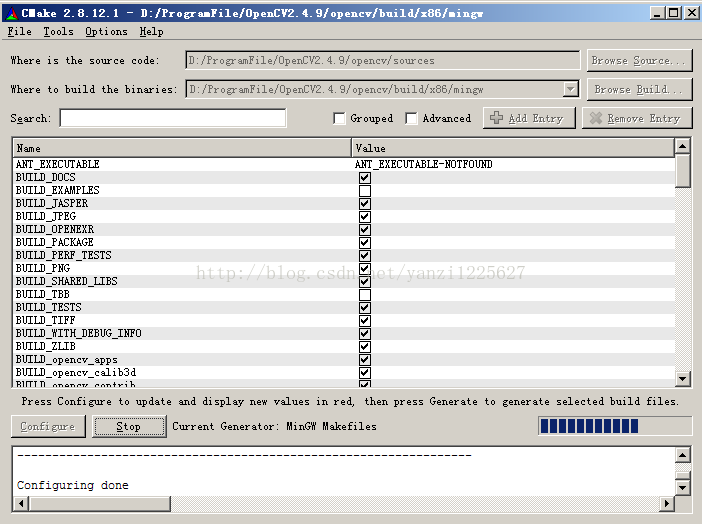Click the disabled Configure button
This screenshot has height=524, width=702.
[48, 426]
